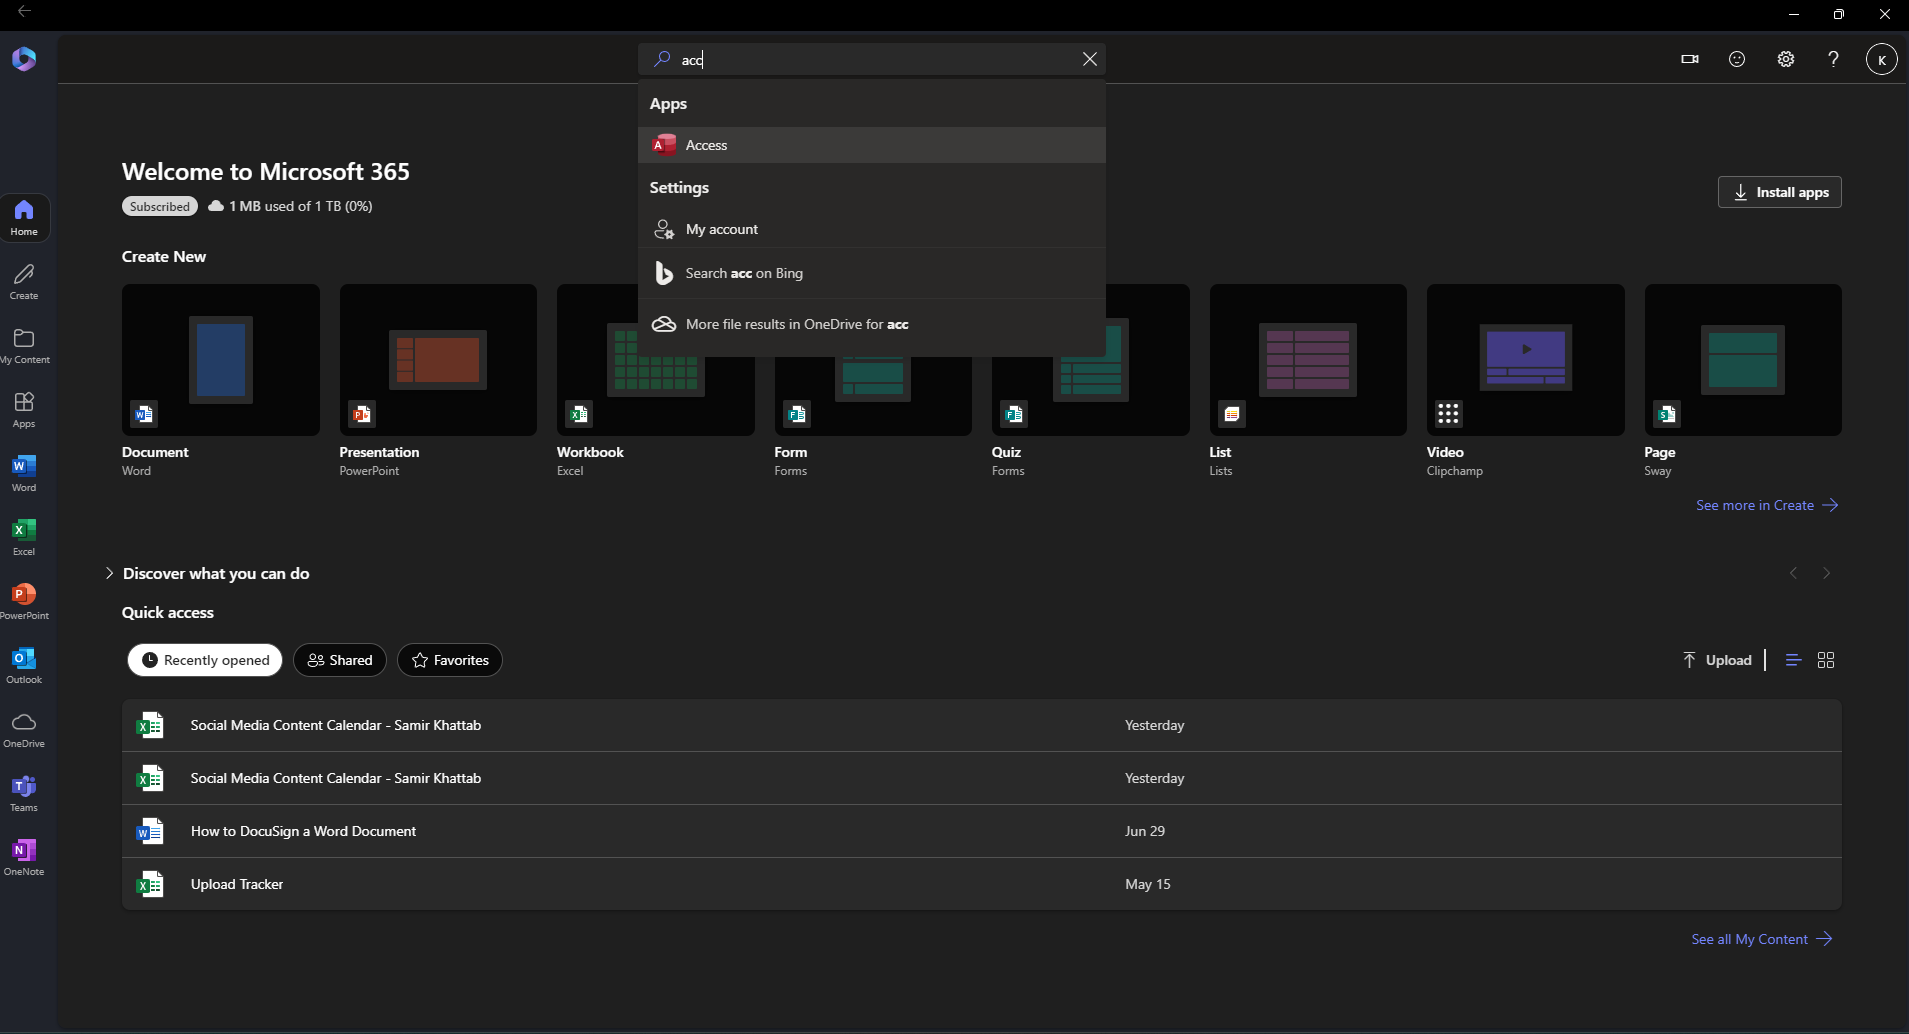
Task: Switch to list view layout
Action: [1793, 660]
